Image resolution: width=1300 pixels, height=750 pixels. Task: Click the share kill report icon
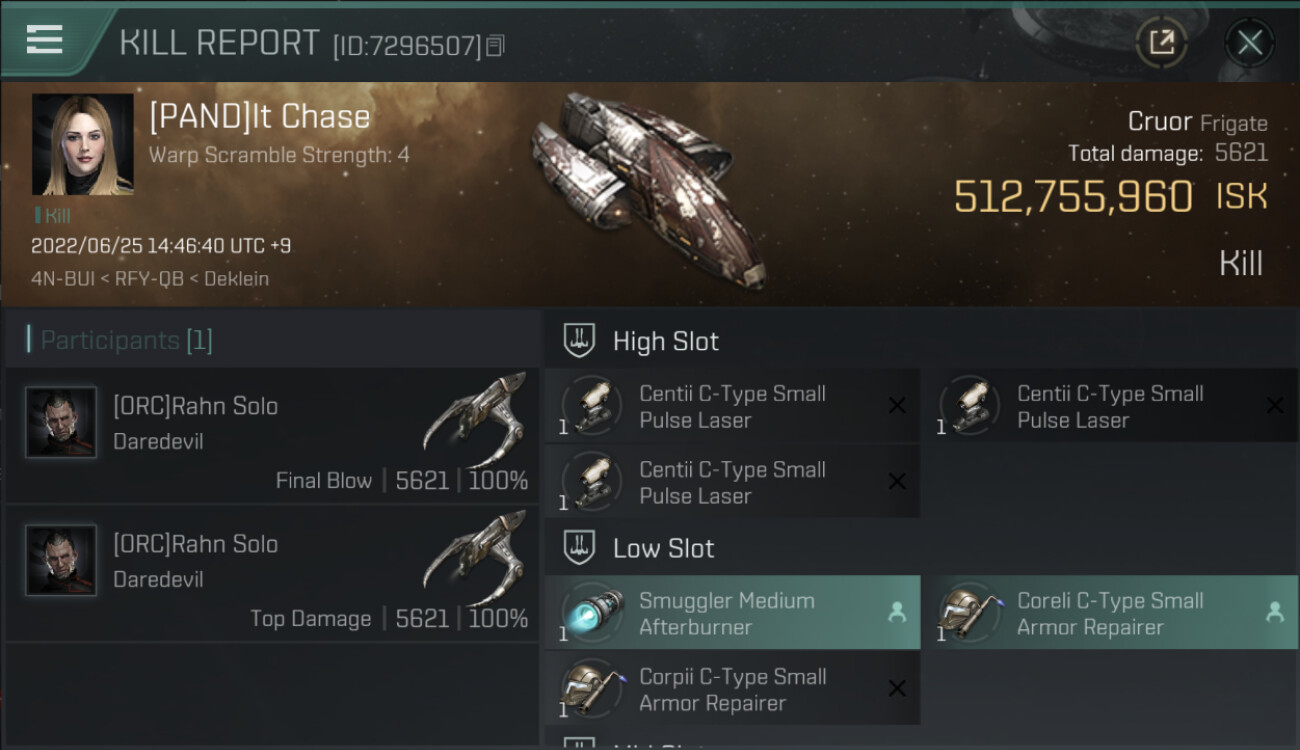(x=1161, y=42)
